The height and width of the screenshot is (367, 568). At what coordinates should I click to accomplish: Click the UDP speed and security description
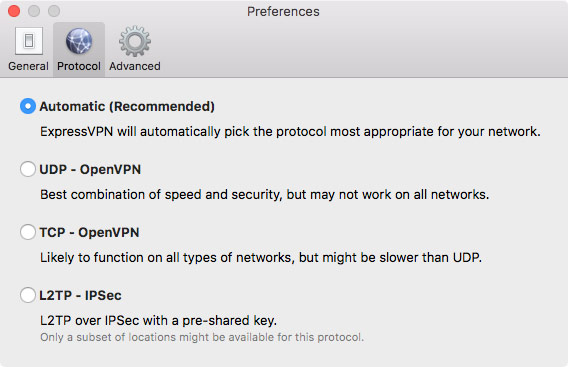point(264,195)
